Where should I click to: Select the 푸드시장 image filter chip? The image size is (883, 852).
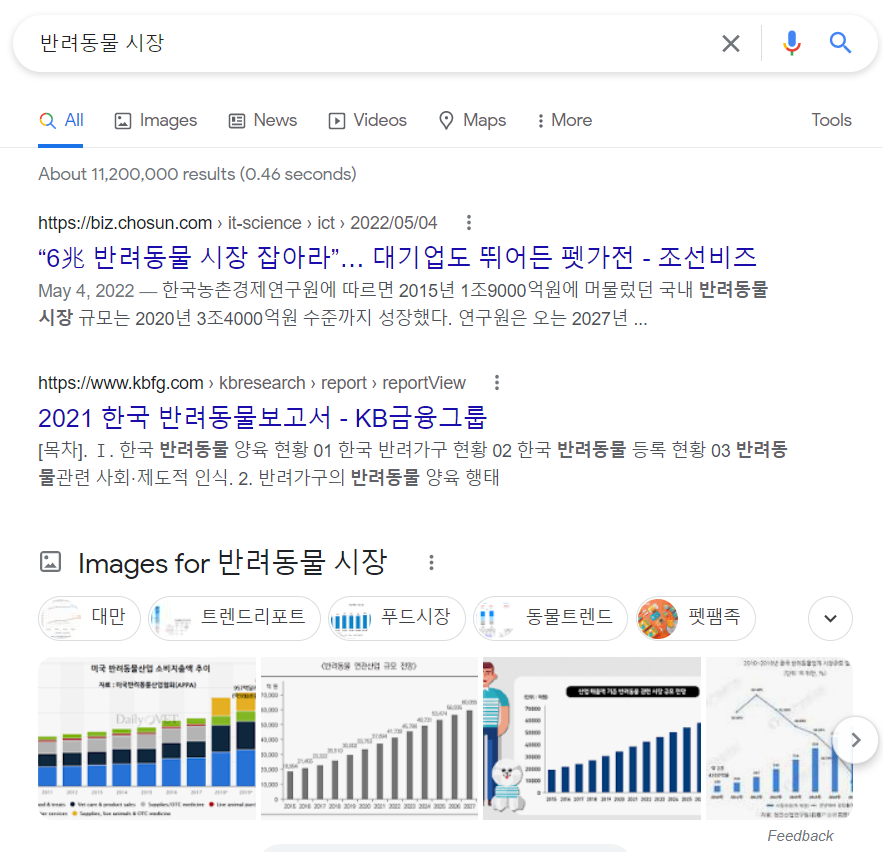point(396,618)
